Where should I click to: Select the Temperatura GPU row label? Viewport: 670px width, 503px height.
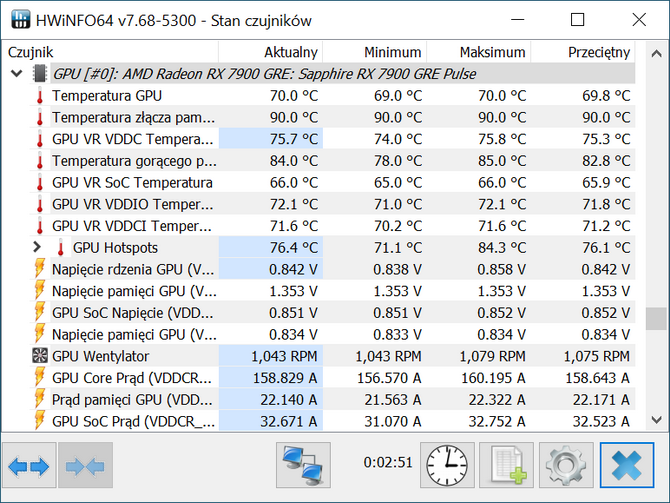[107, 96]
